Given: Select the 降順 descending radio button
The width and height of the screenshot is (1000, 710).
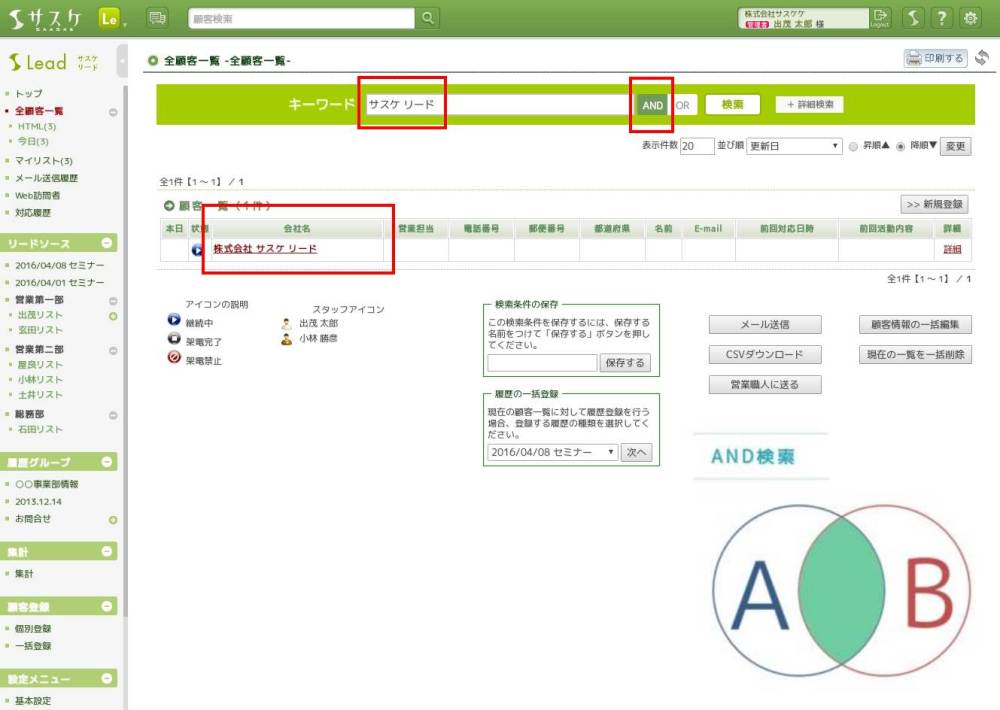Looking at the screenshot, I should point(901,147).
